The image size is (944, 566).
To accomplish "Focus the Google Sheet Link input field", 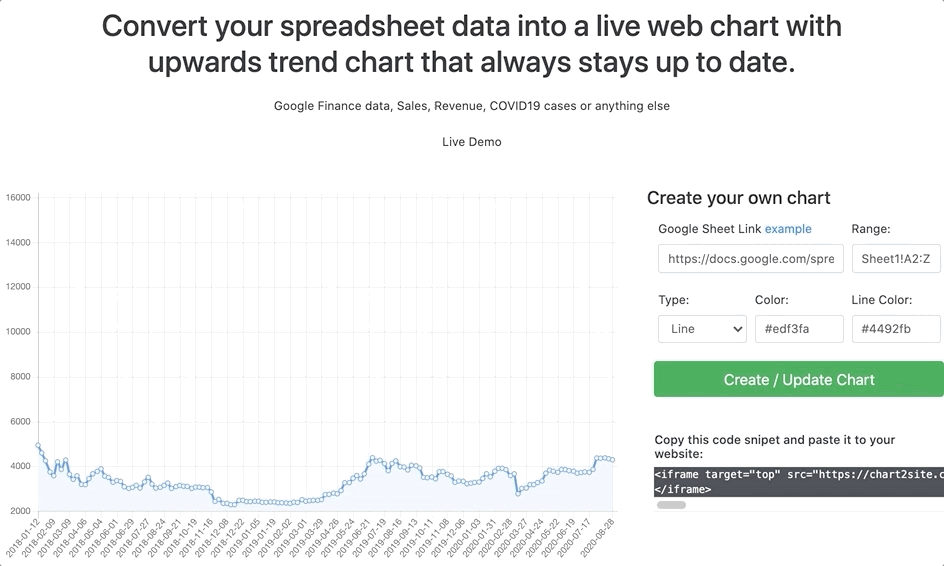I will 750,259.
